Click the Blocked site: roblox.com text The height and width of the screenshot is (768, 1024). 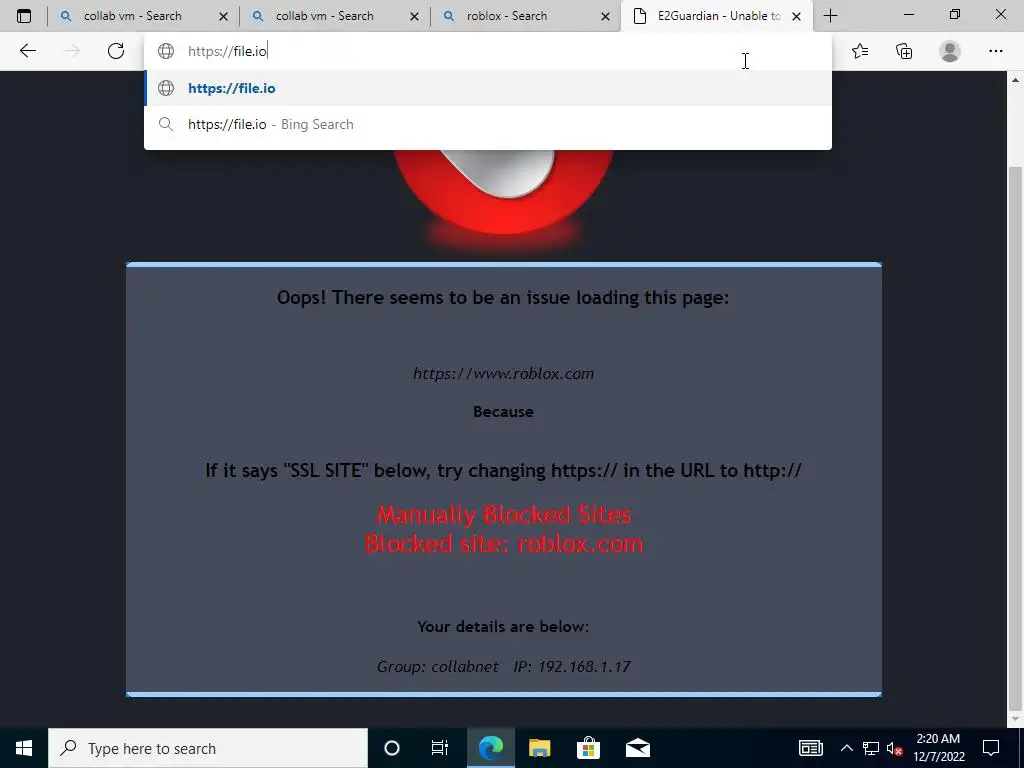504,543
